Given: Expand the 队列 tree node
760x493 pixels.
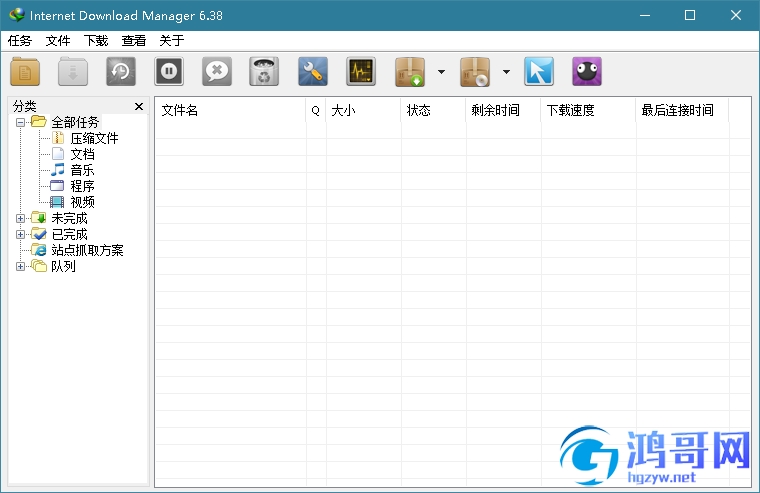Looking at the screenshot, I should tap(20, 266).
